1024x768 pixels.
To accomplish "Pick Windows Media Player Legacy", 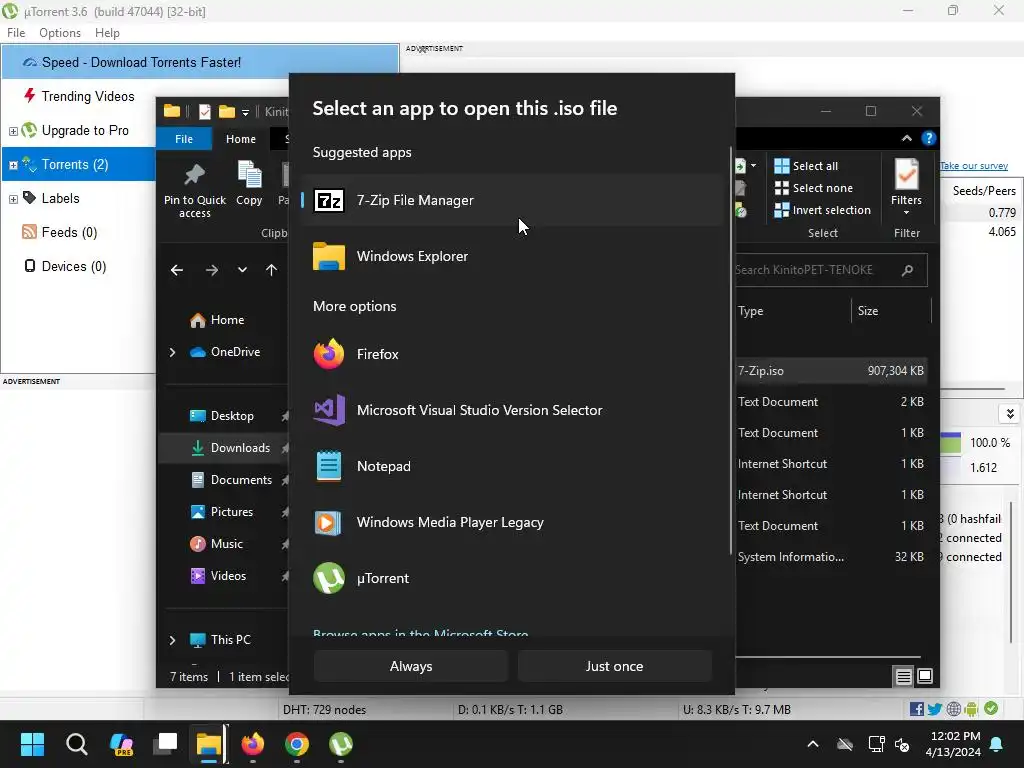I will point(512,522).
